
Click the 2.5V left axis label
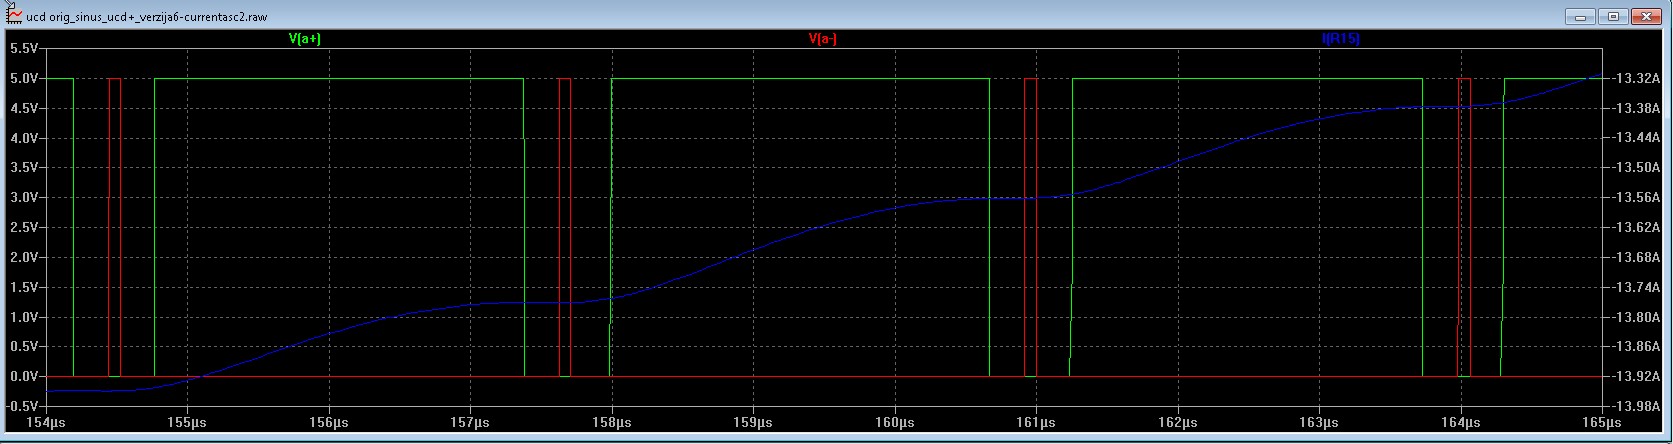pyautogui.click(x=24, y=227)
